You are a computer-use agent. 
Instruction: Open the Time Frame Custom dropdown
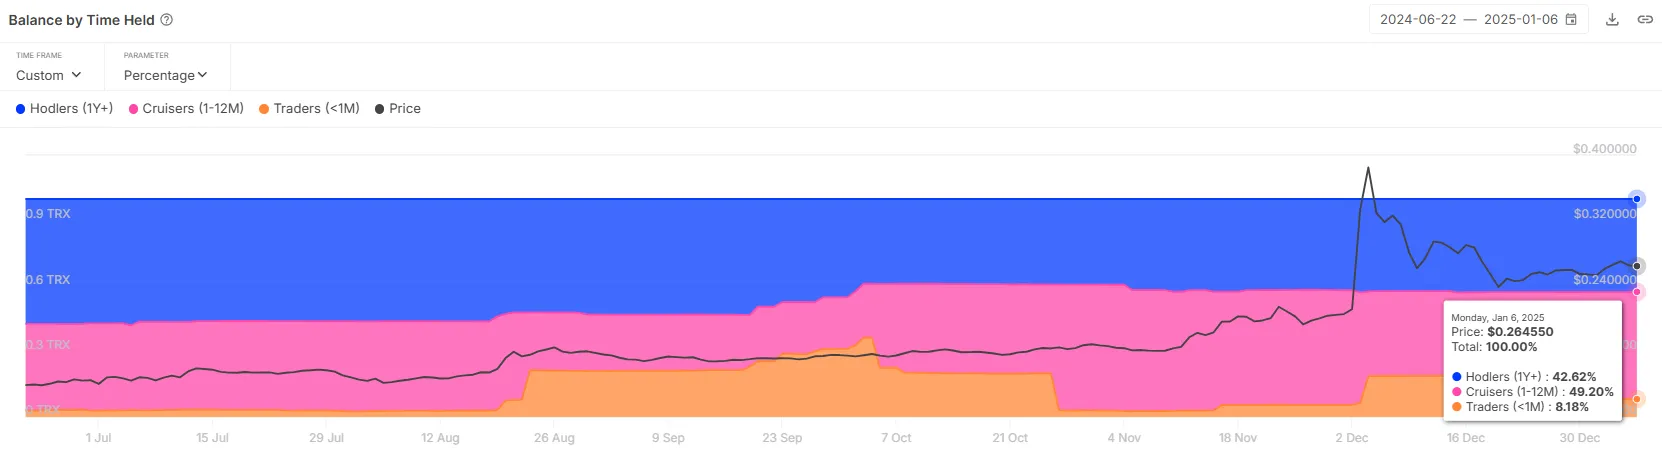point(49,75)
